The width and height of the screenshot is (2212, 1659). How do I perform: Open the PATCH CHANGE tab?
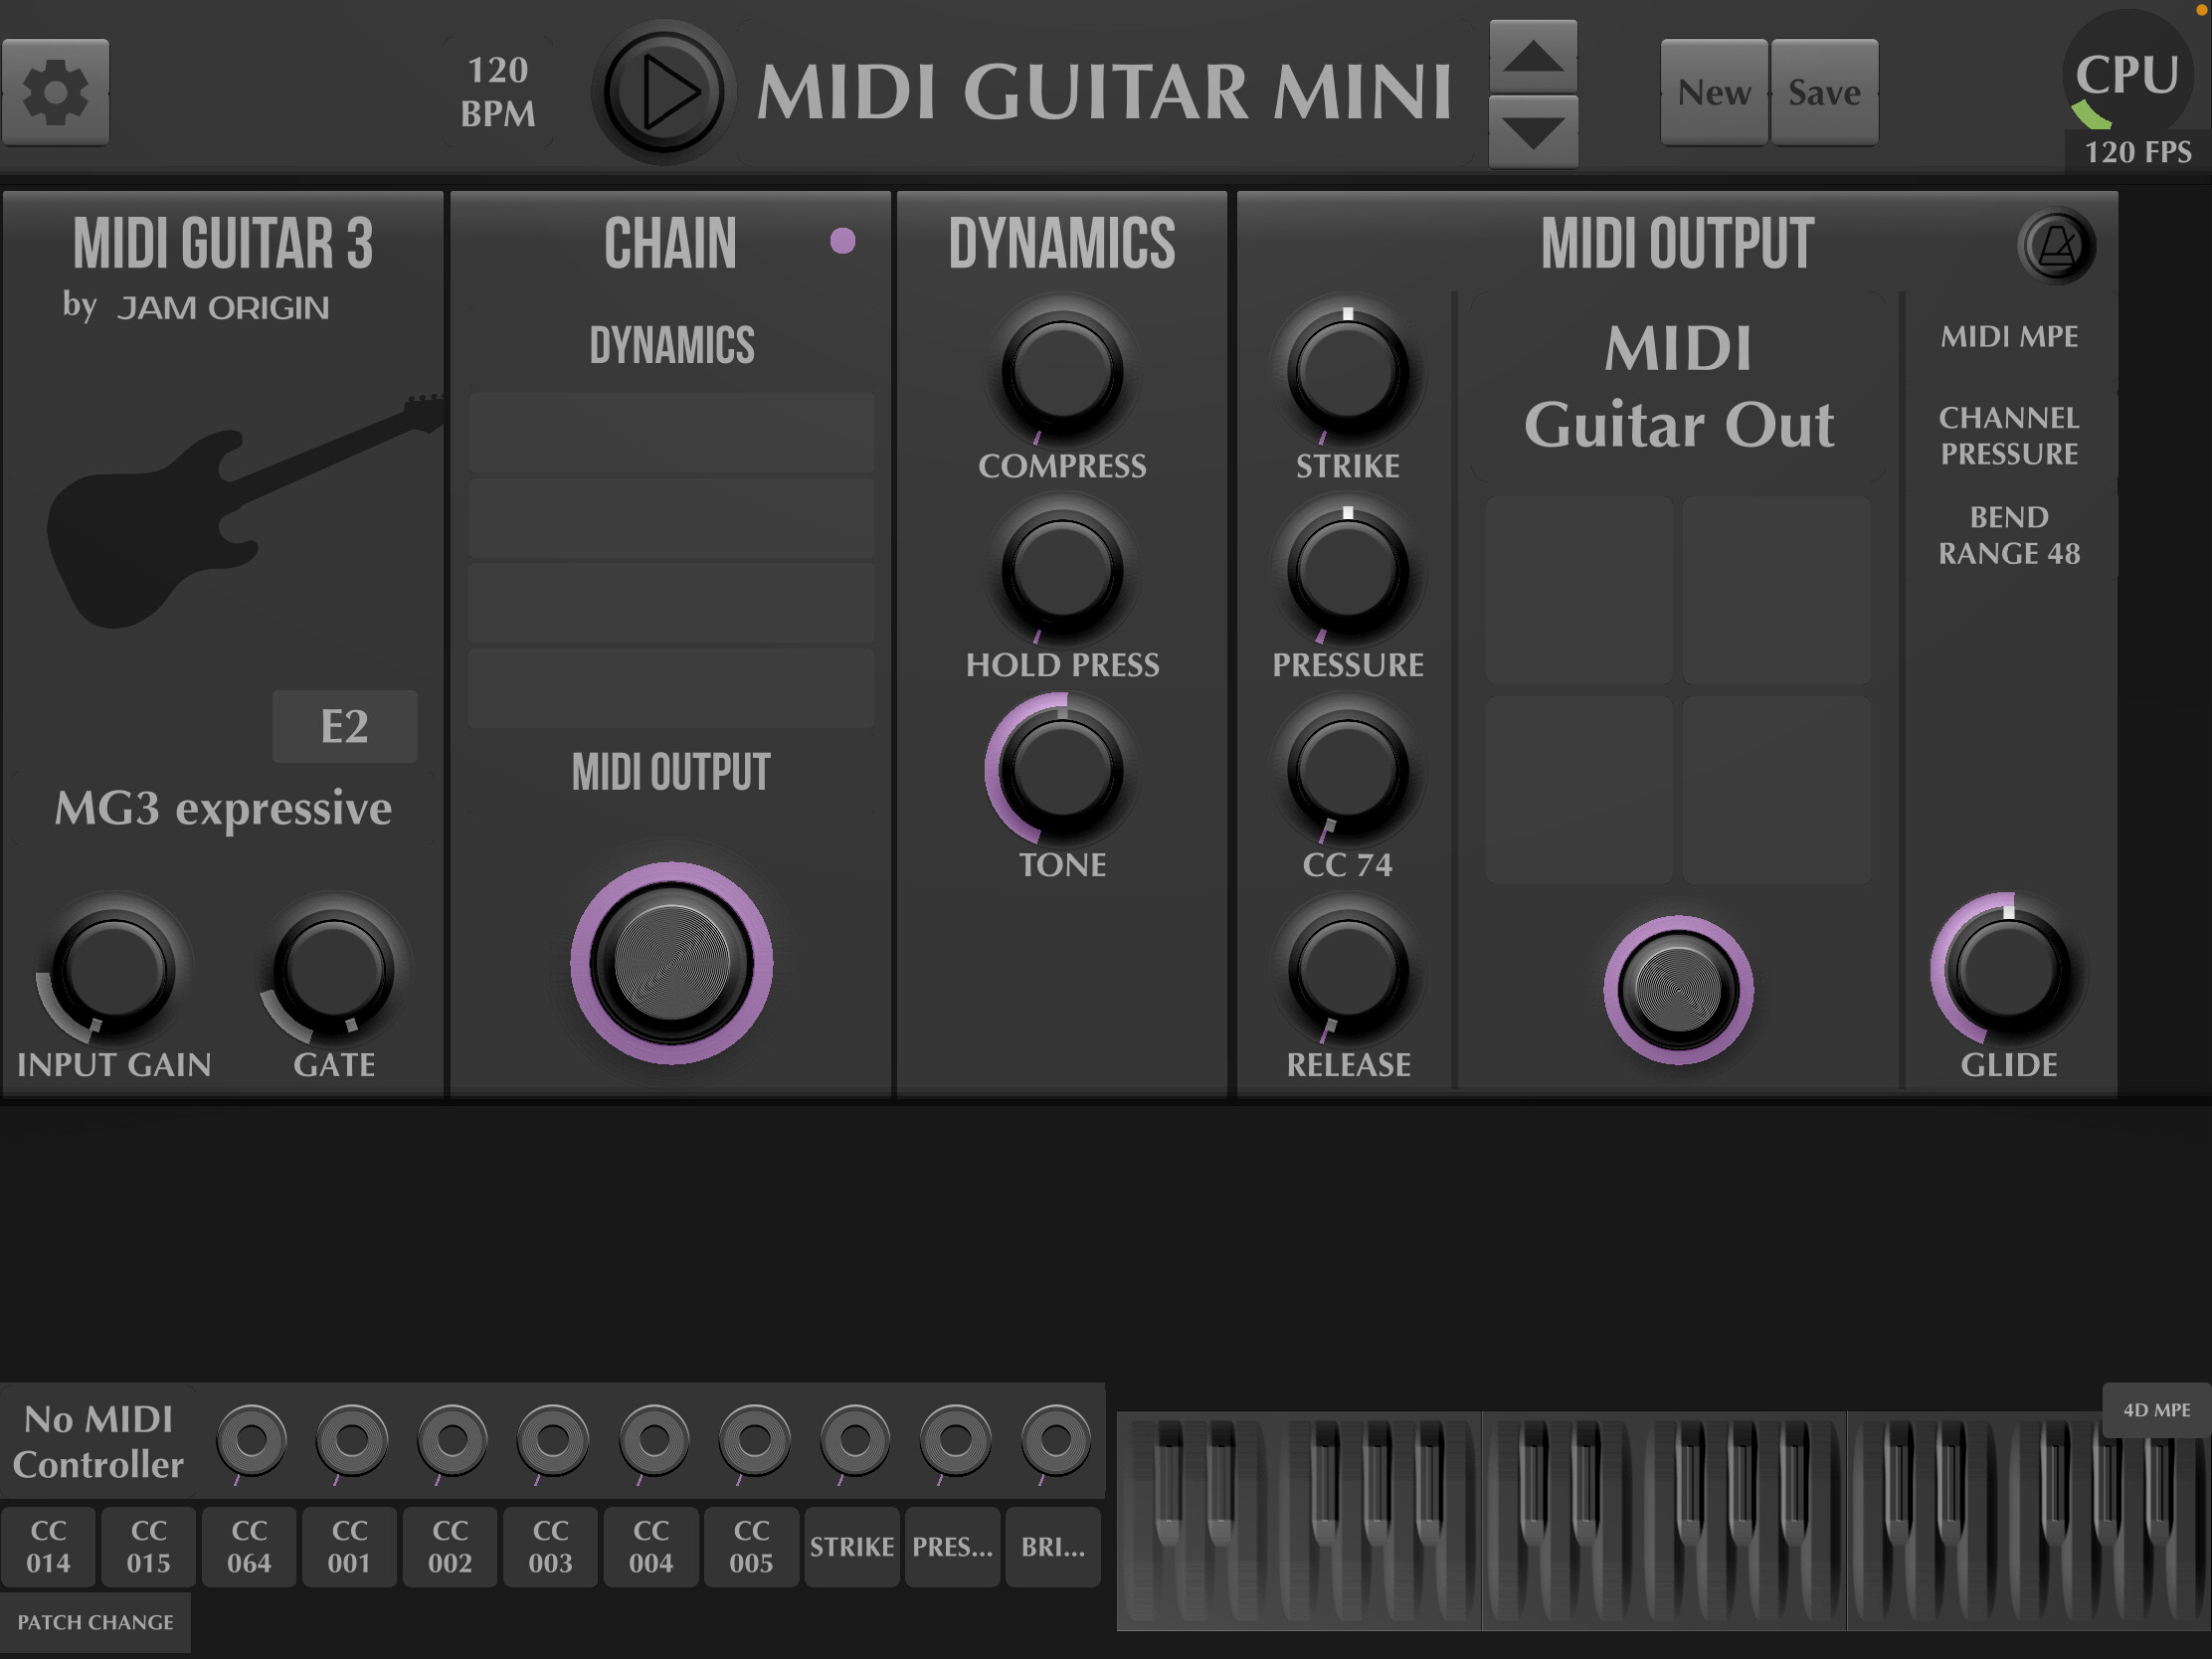point(95,1622)
